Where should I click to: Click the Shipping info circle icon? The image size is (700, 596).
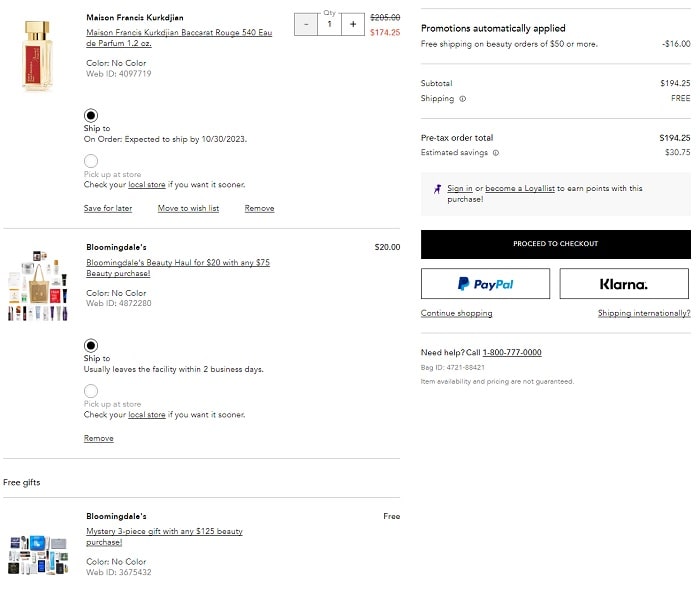(x=463, y=99)
